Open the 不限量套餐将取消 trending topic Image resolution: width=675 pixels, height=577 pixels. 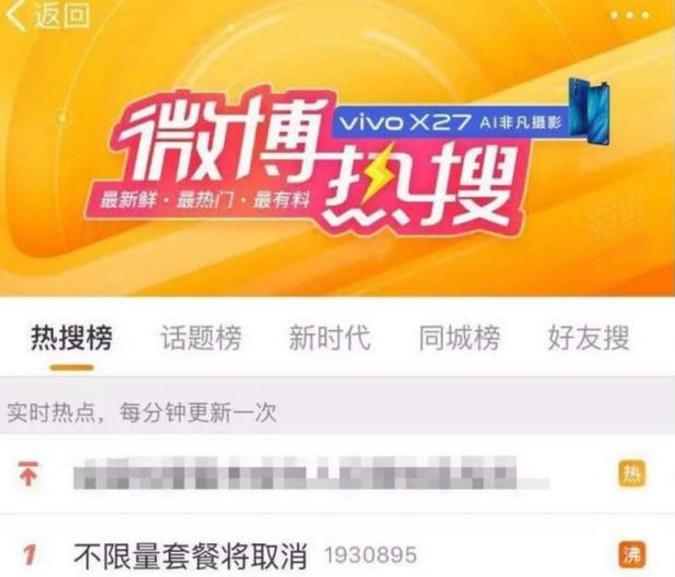190,555
